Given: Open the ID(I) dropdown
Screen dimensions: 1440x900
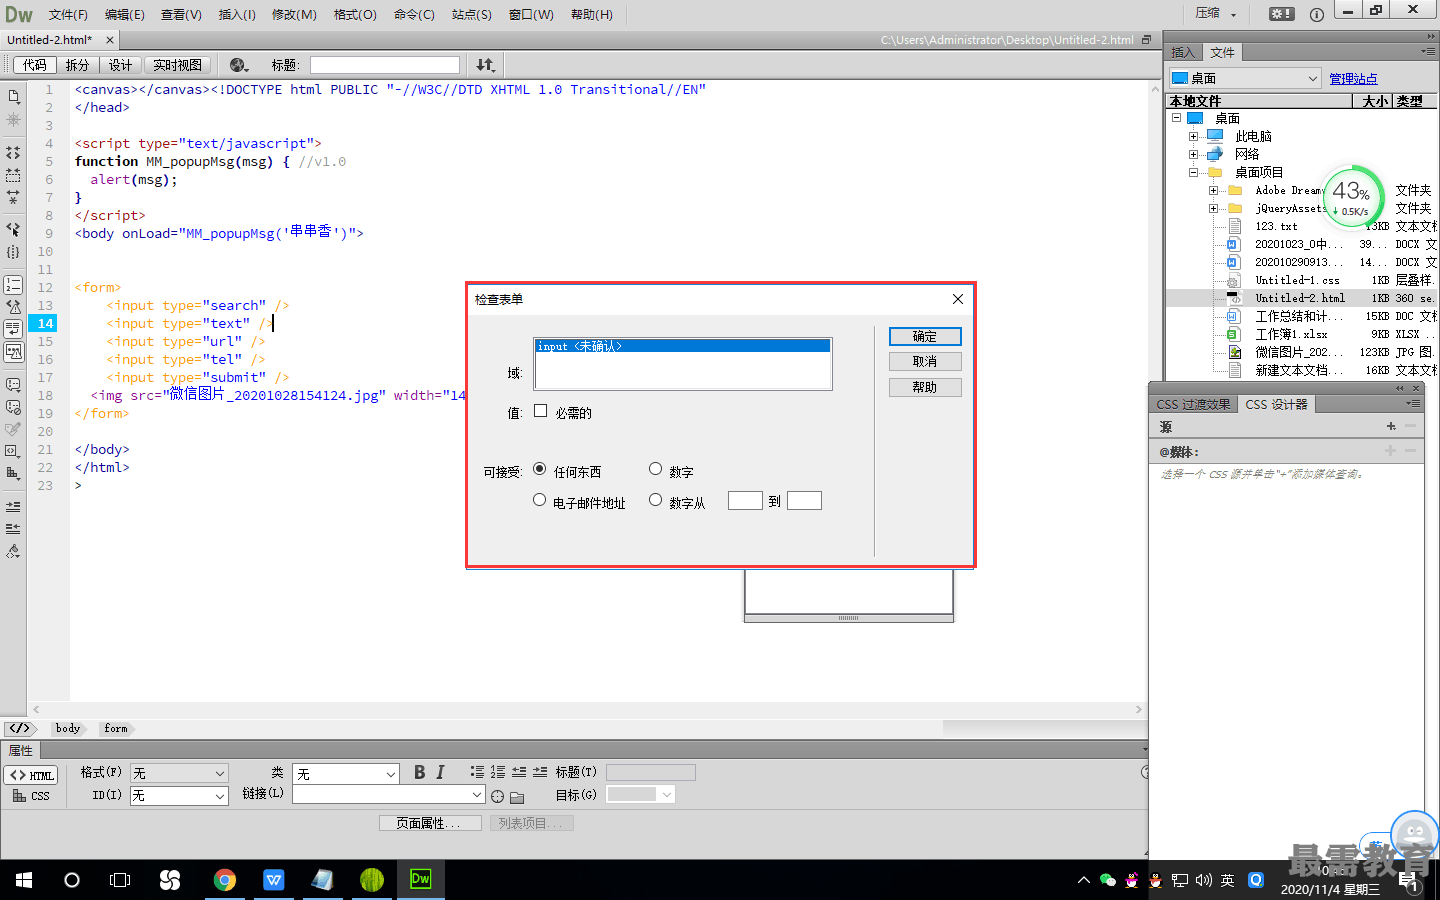Looking at the screenshot, I should (x=179, y=796).
